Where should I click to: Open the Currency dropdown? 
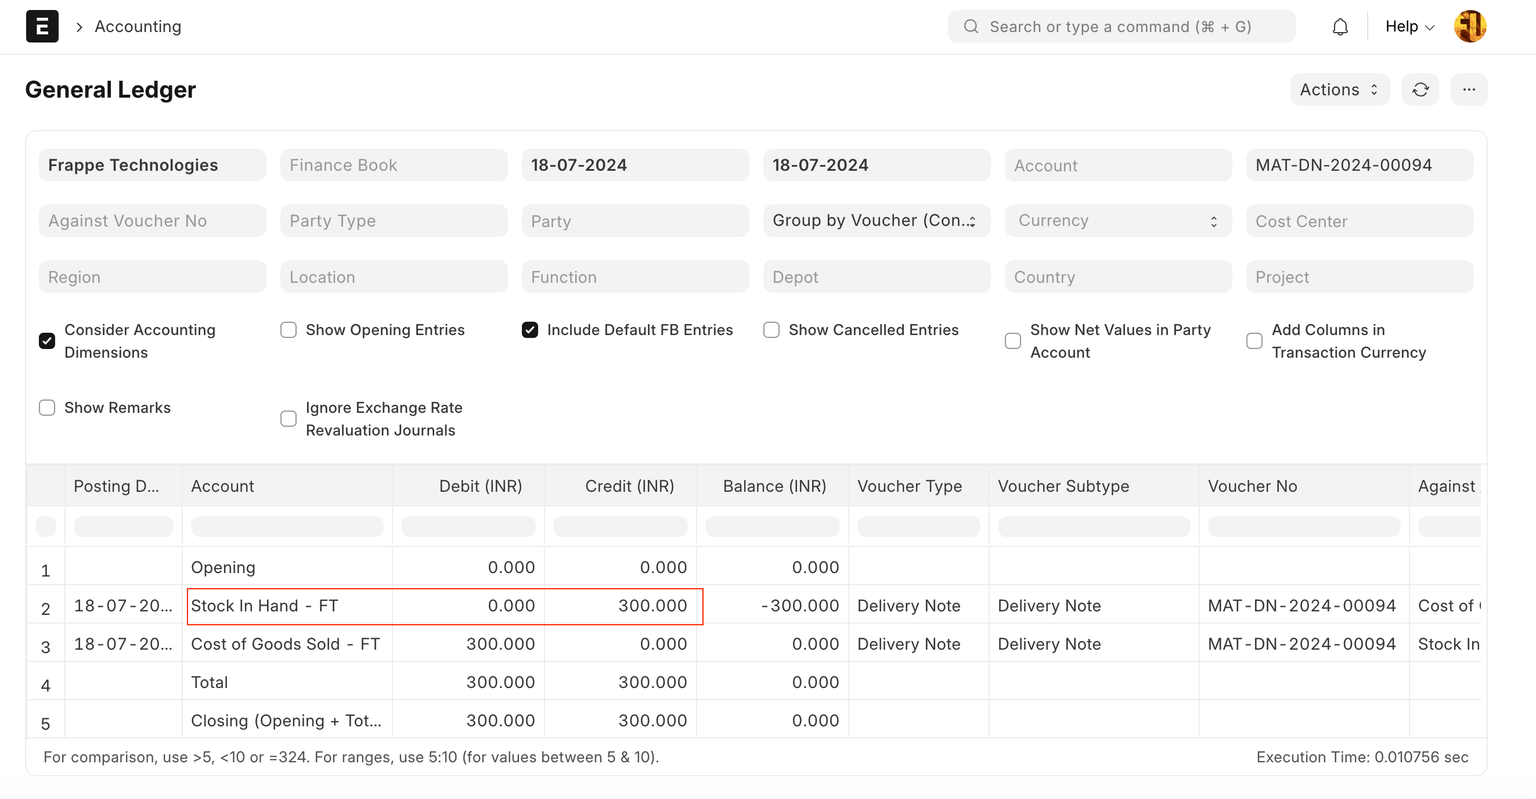pos(1117,221)
